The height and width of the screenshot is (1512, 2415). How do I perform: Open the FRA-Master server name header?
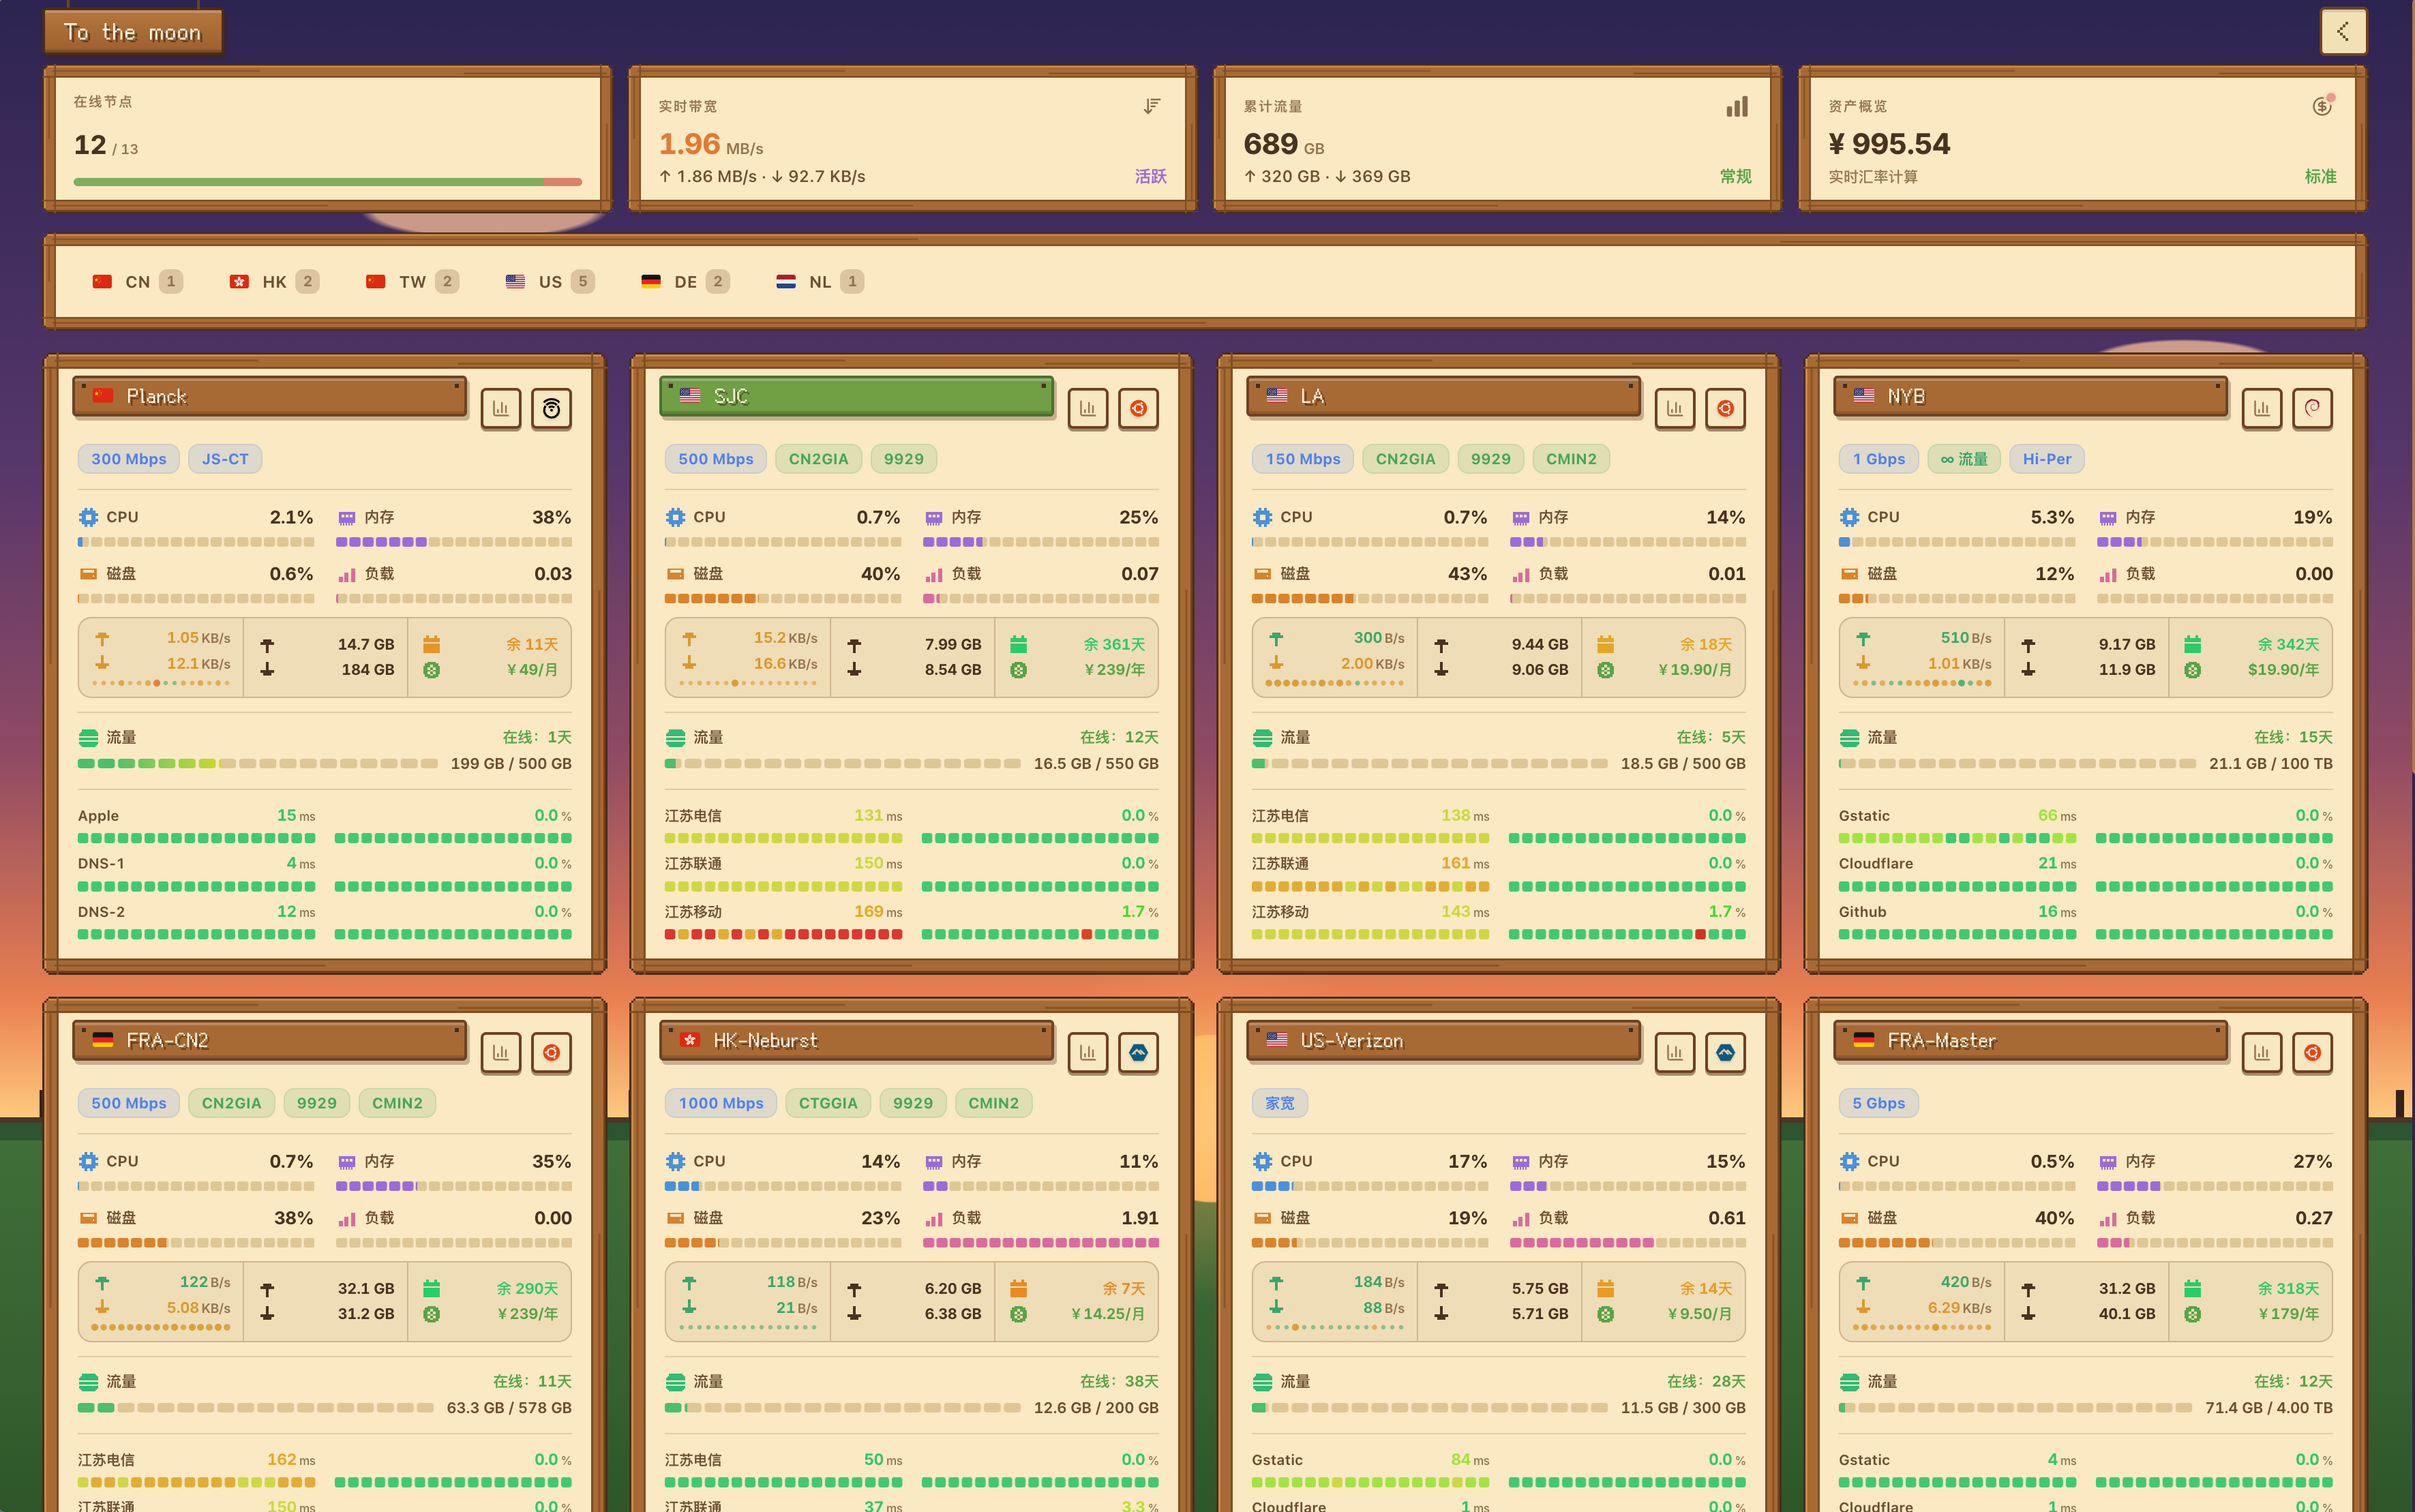[2031, 1040]
